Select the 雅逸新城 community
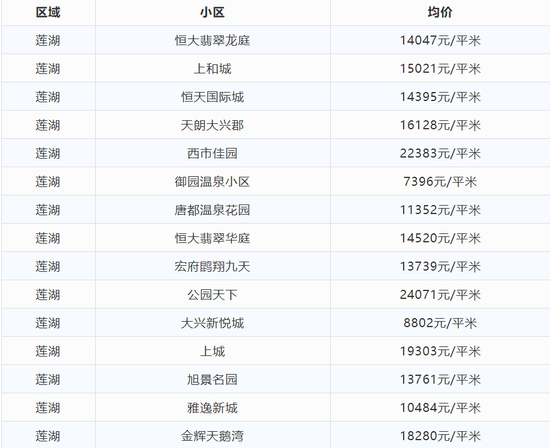550x448 pixels. [213, 408]
